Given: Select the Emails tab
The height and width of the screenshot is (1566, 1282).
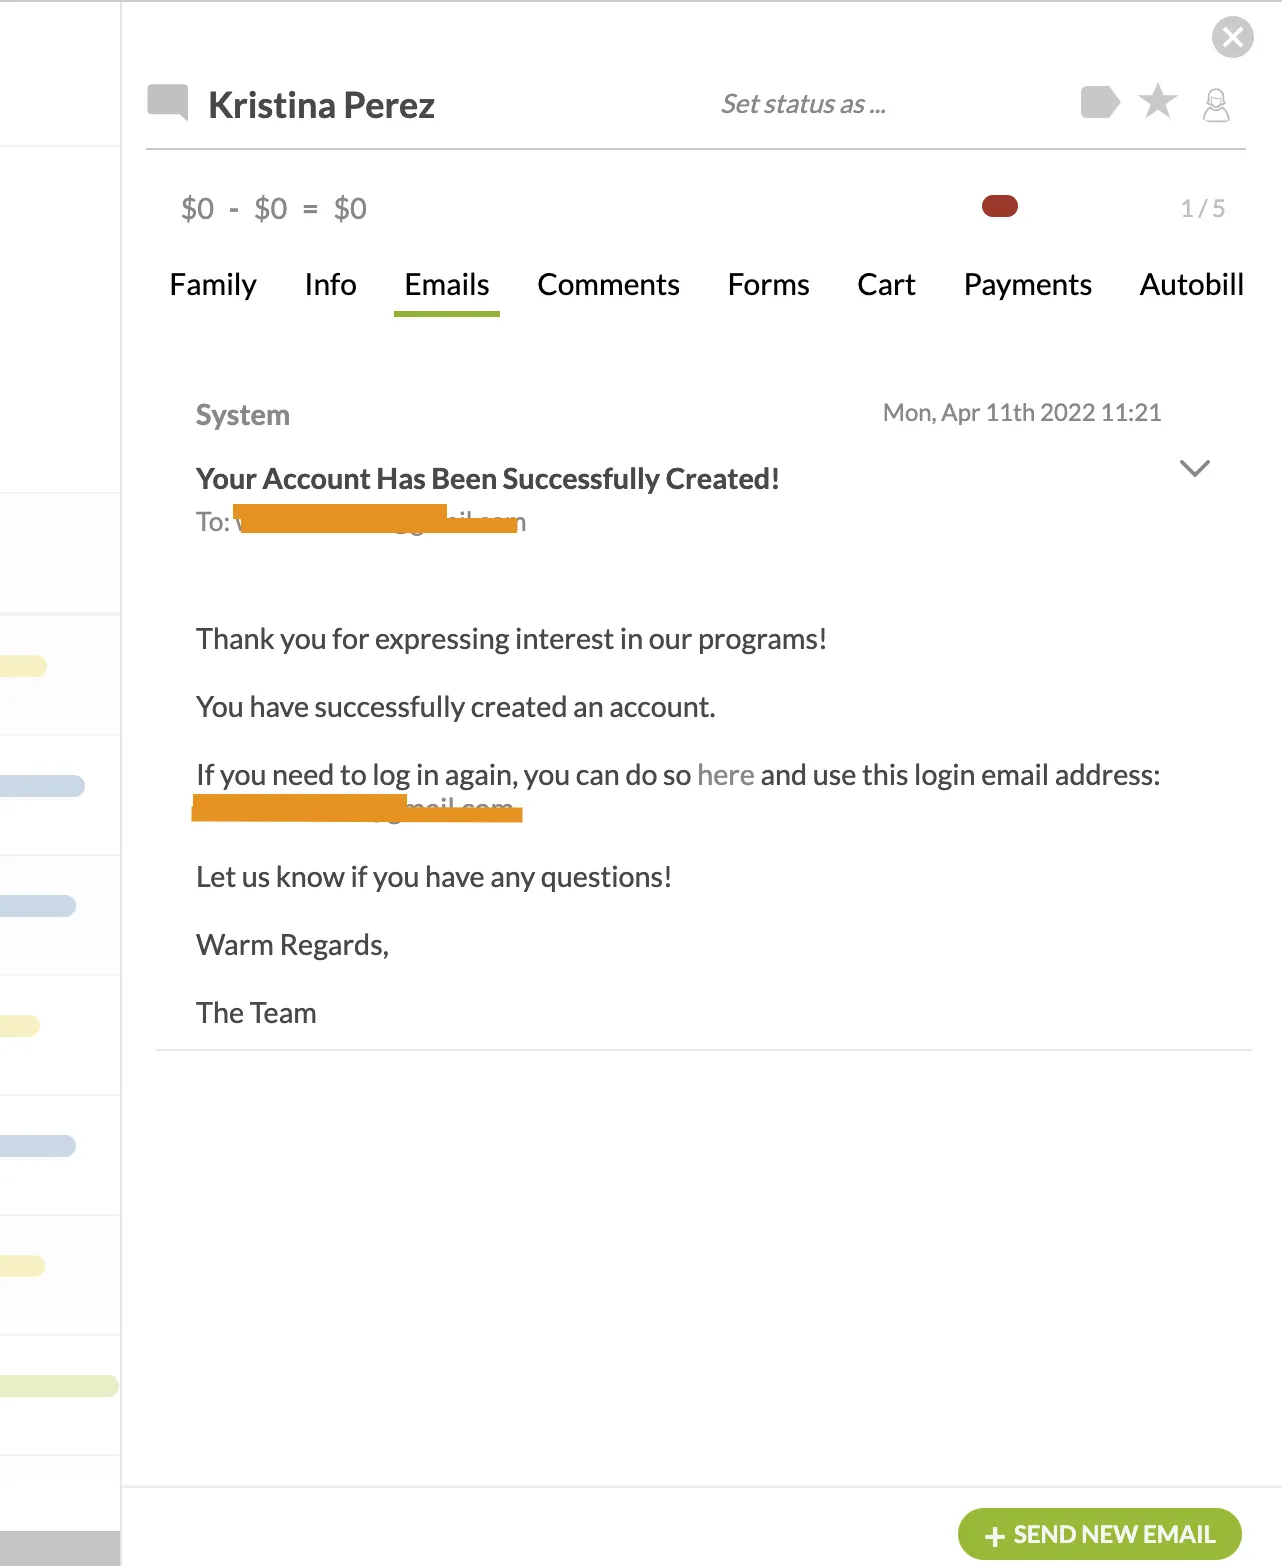Looking at the screenshot, I should pos(447,285).
